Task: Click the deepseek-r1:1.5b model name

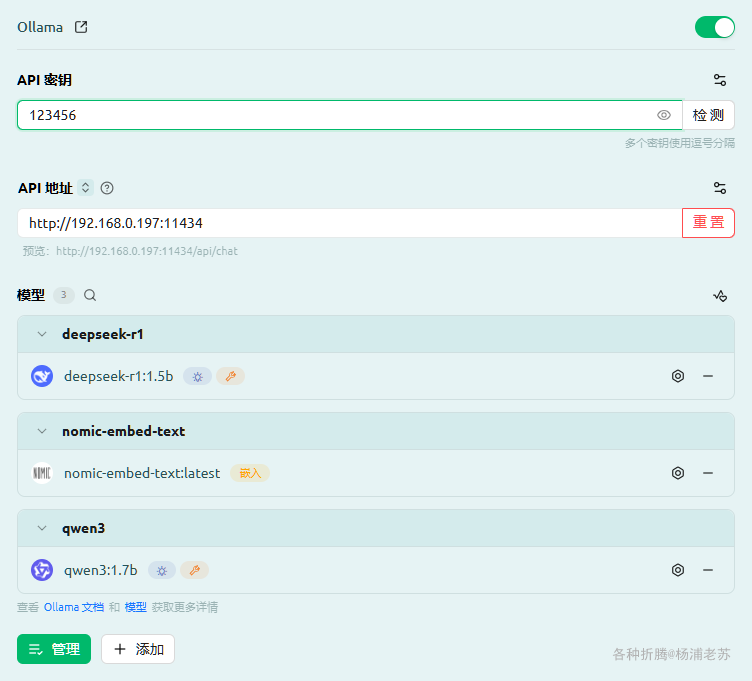Action: pos(119,376)
